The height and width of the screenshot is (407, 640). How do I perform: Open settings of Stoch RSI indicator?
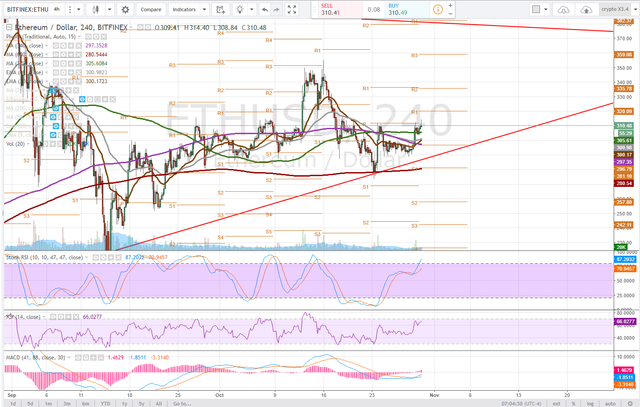[103, 258]
